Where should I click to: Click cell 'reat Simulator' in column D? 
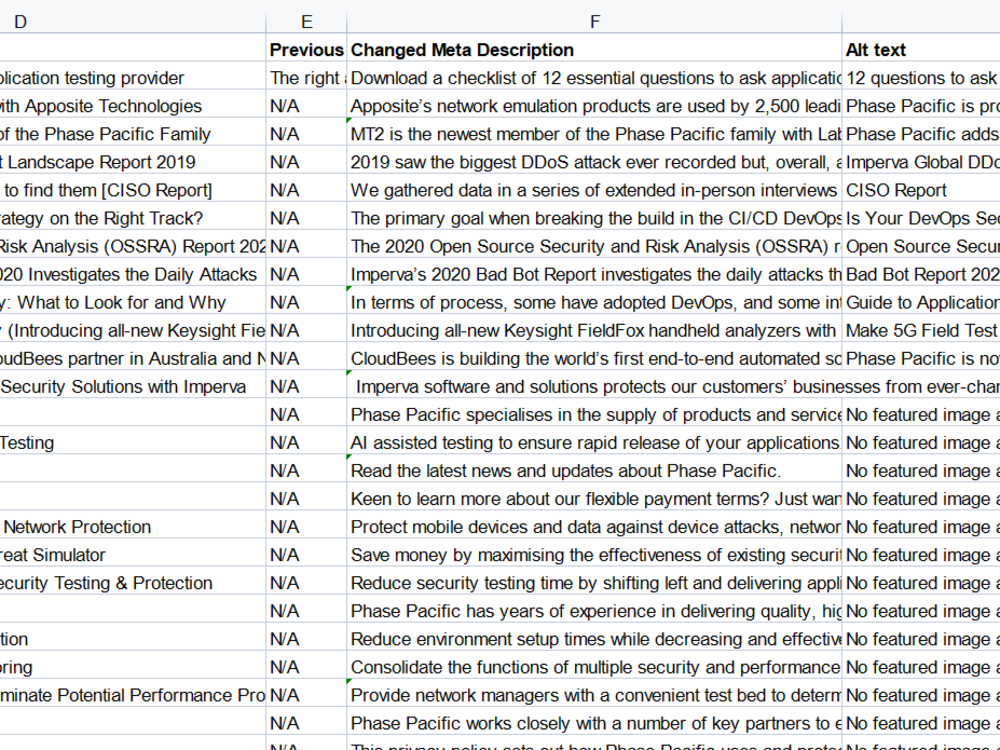point(133,555)
